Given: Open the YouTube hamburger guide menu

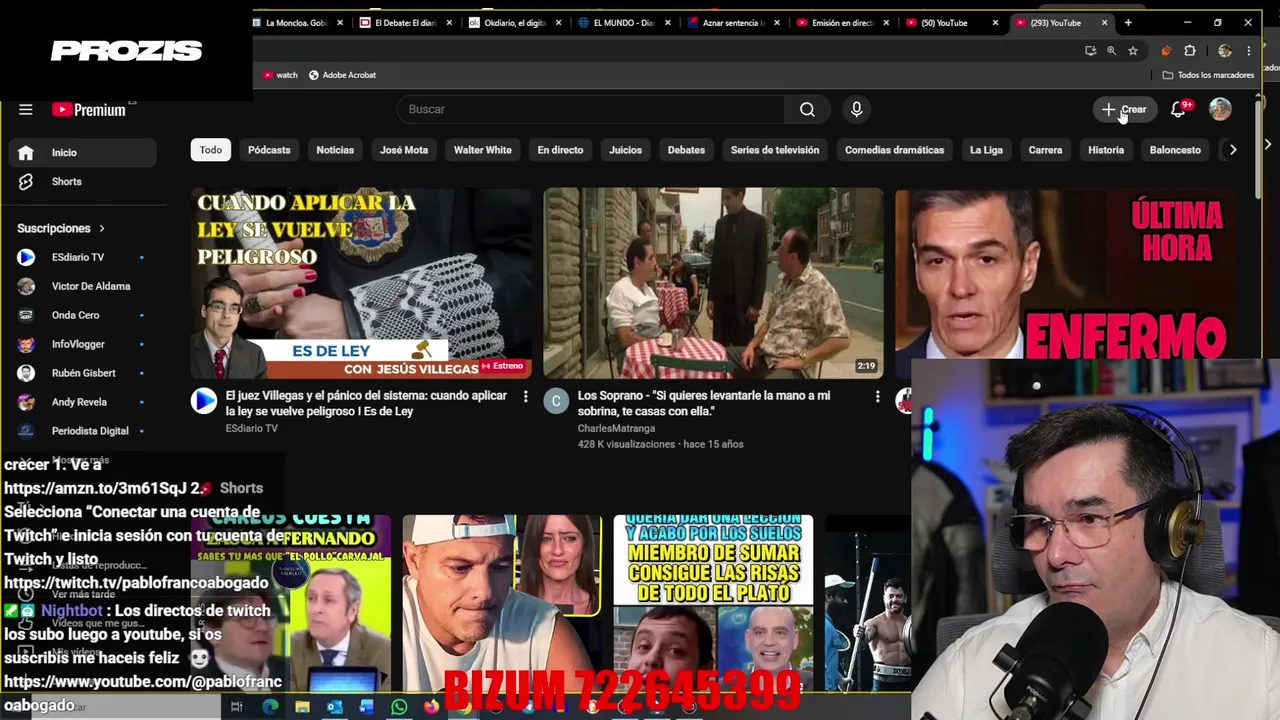Looking at the screenshot, I should [x=26, y=110].
